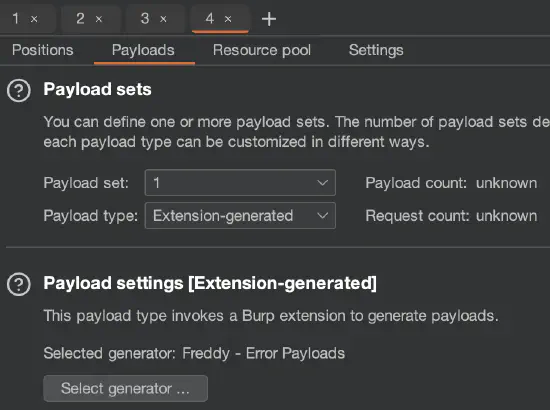Open the Positions tab

(42, 50)
